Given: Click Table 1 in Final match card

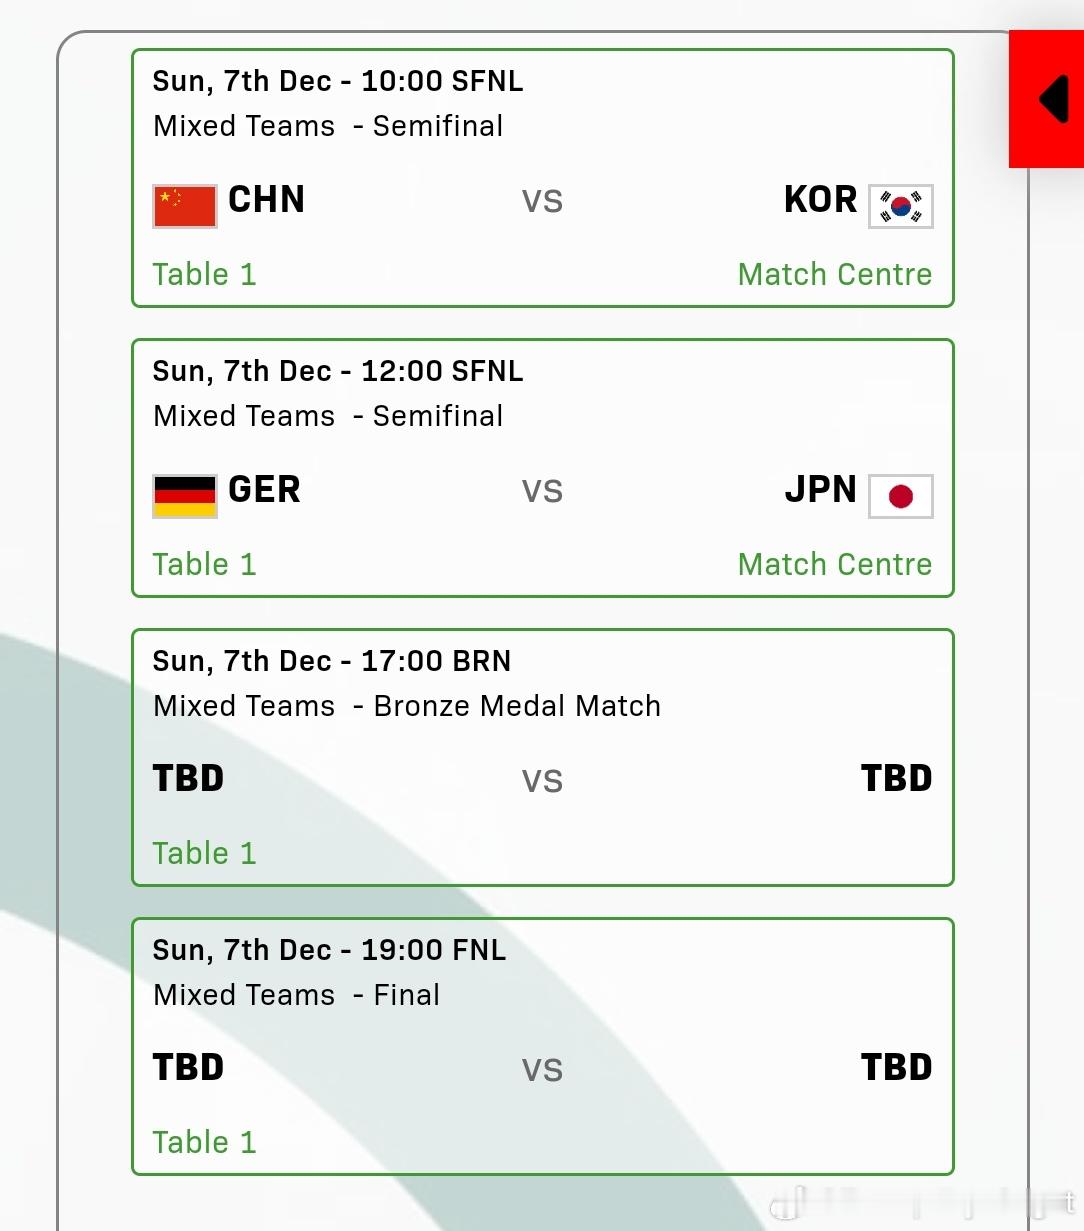Looking at the screenshot, I should 204,1142.
